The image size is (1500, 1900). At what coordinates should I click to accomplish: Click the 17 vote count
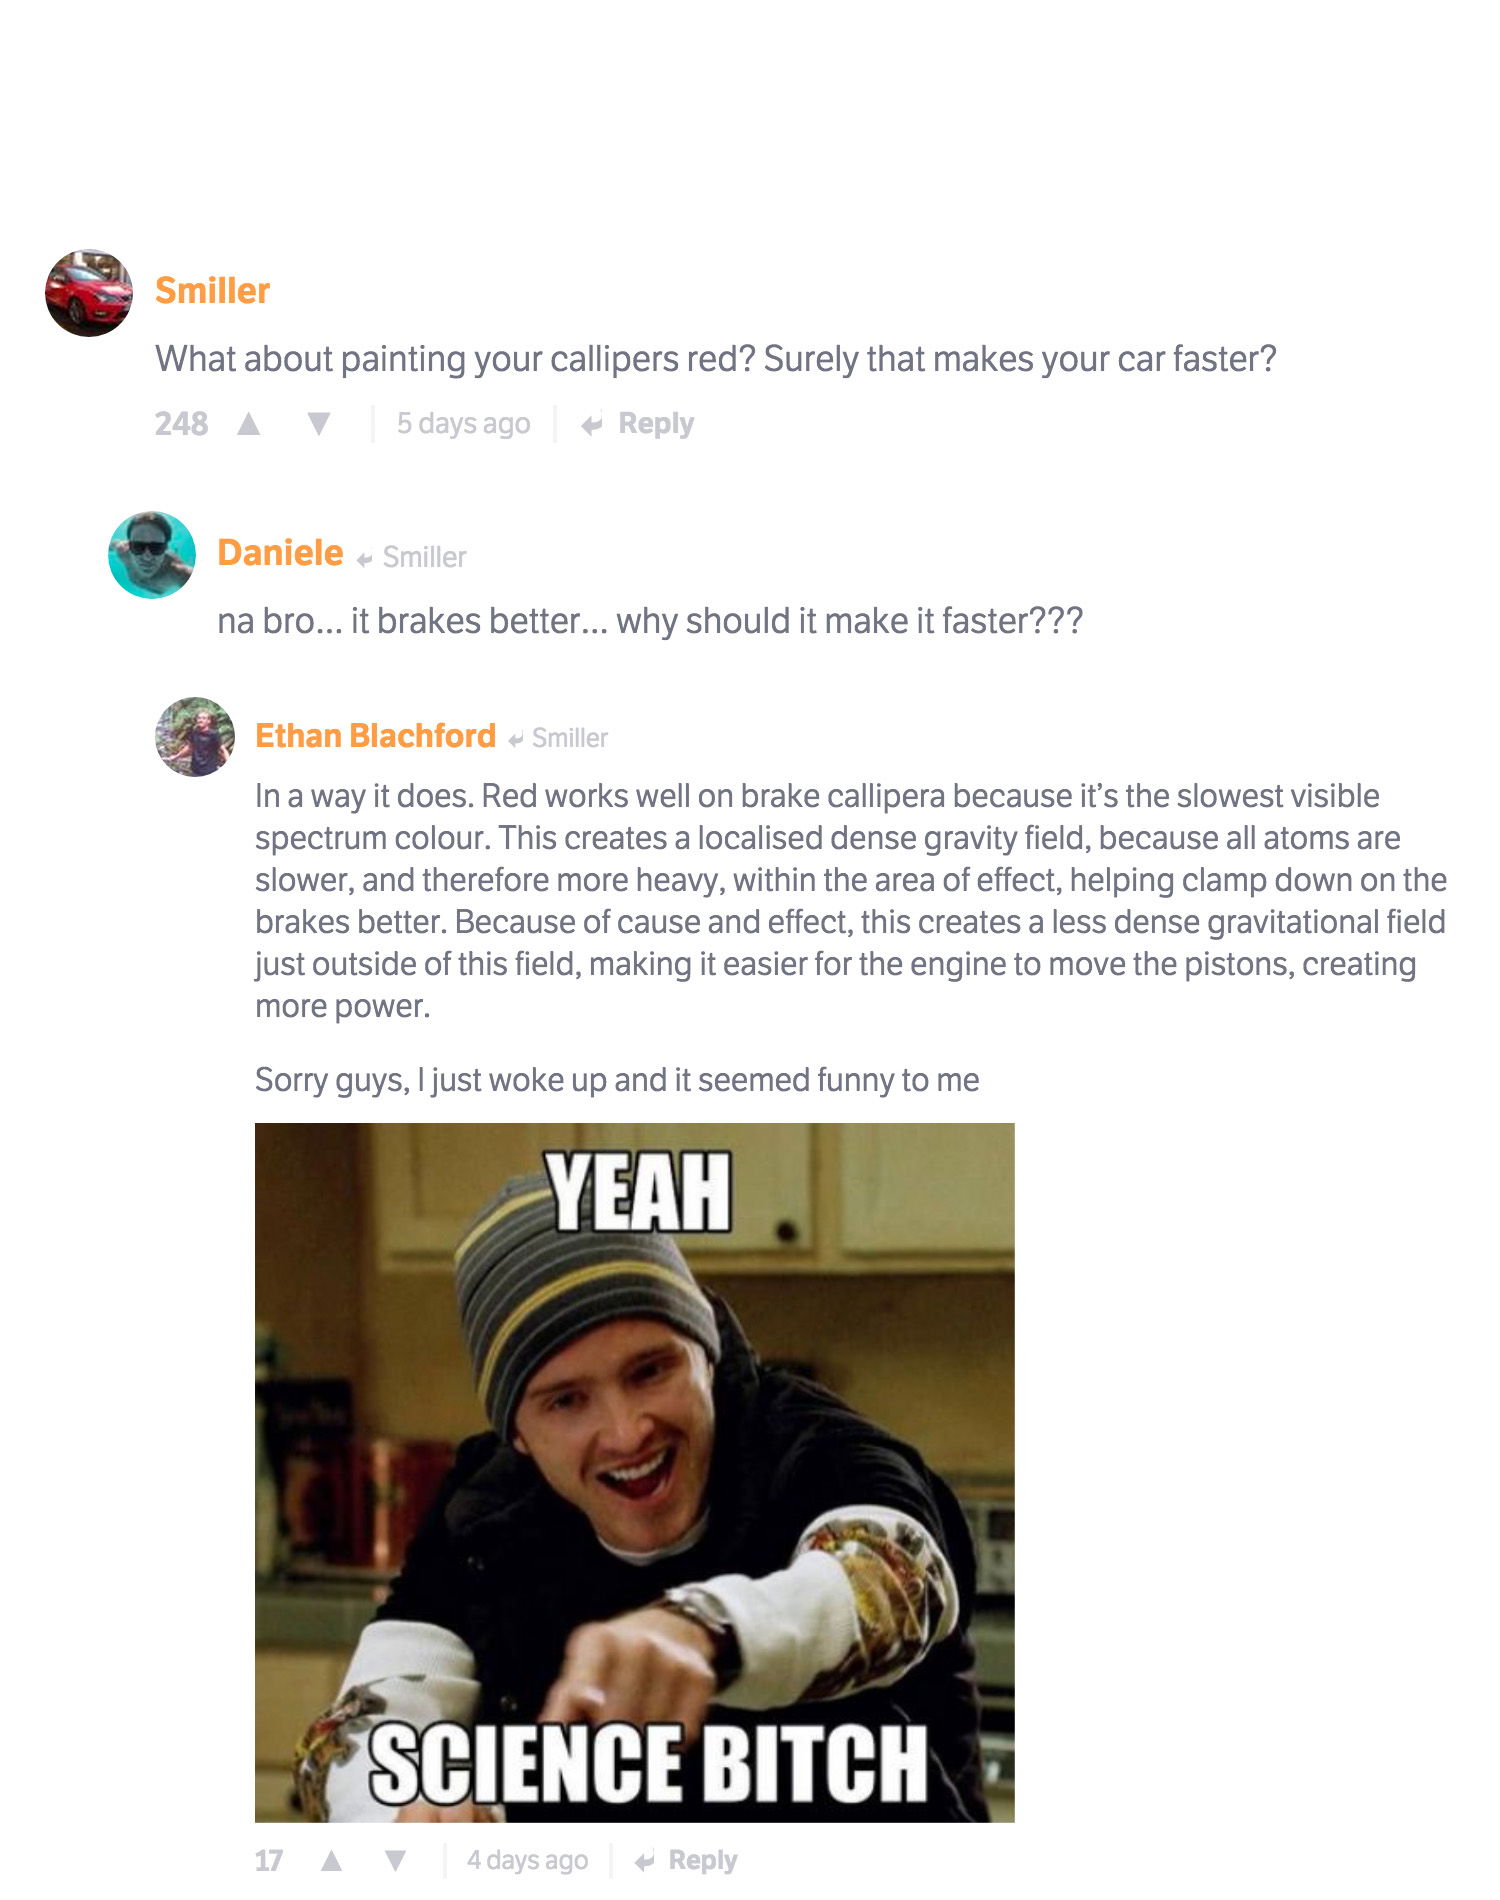pos(269,1860)
